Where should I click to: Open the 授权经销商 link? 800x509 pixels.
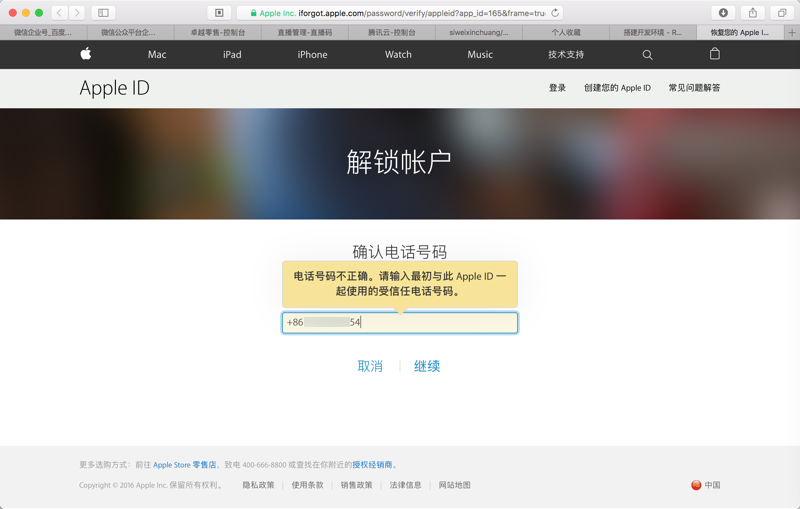tap(372, 465)
